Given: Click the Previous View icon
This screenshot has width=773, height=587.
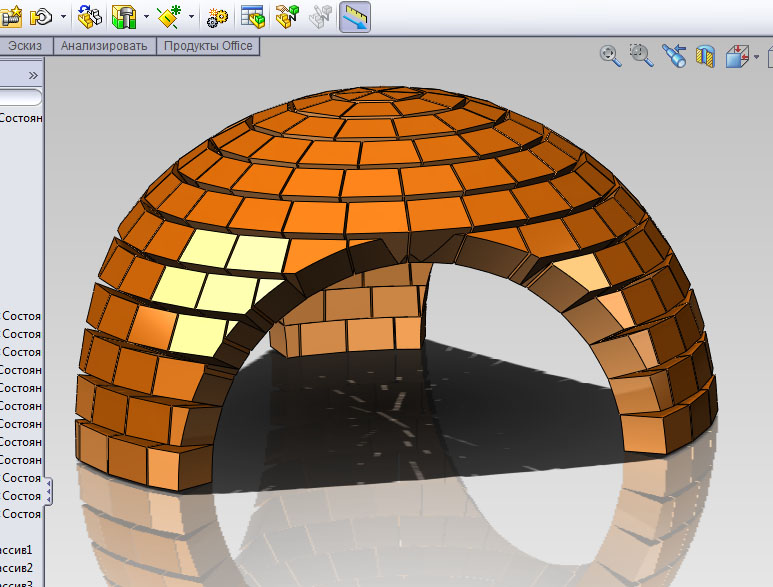Looking at the screenshot, I should coord(674,57).
